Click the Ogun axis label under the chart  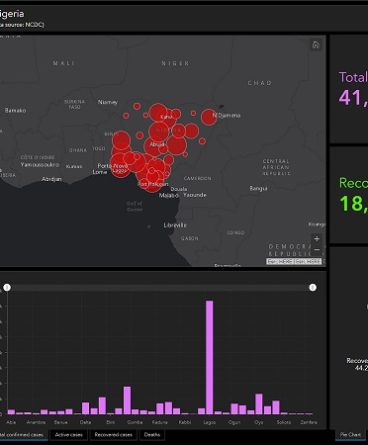coord(234,422)
